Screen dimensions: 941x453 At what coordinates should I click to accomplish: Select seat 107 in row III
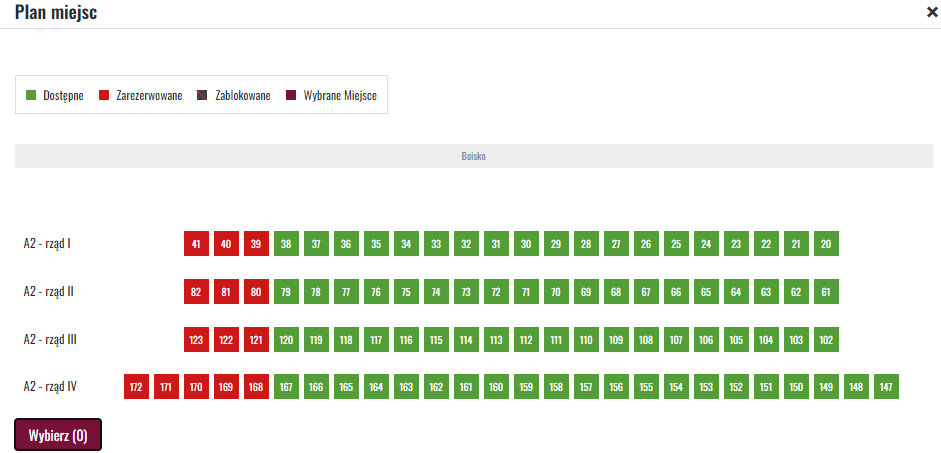(x=676, y=340)
